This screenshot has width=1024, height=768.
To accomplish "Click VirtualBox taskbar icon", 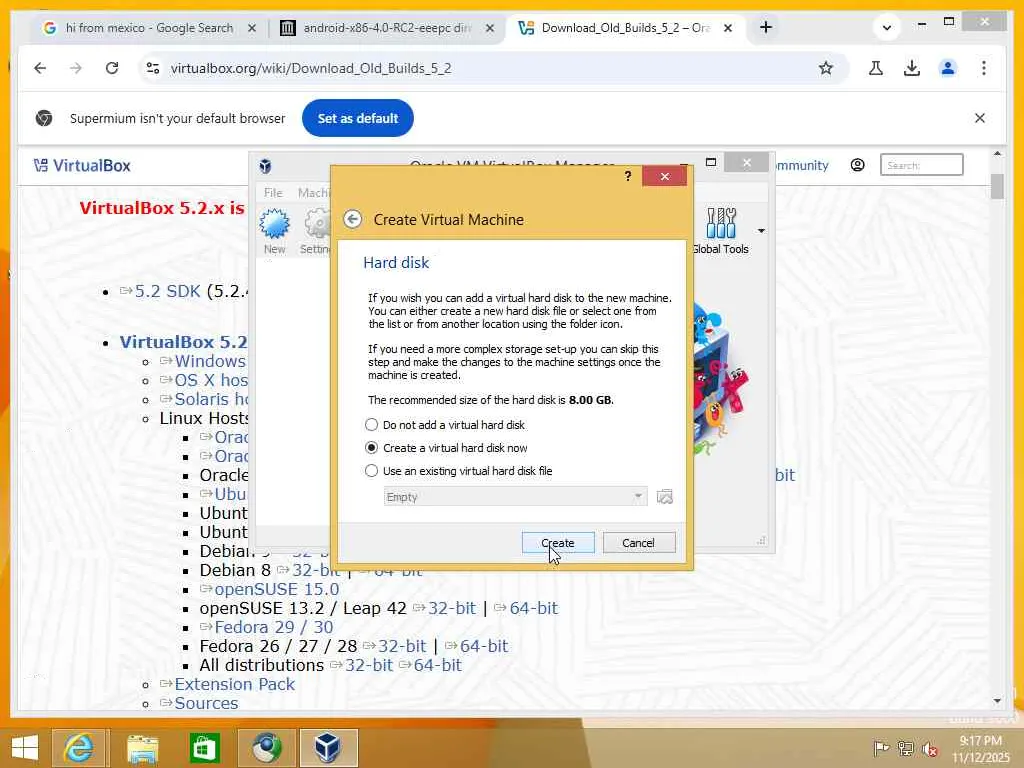I will 329,748.
